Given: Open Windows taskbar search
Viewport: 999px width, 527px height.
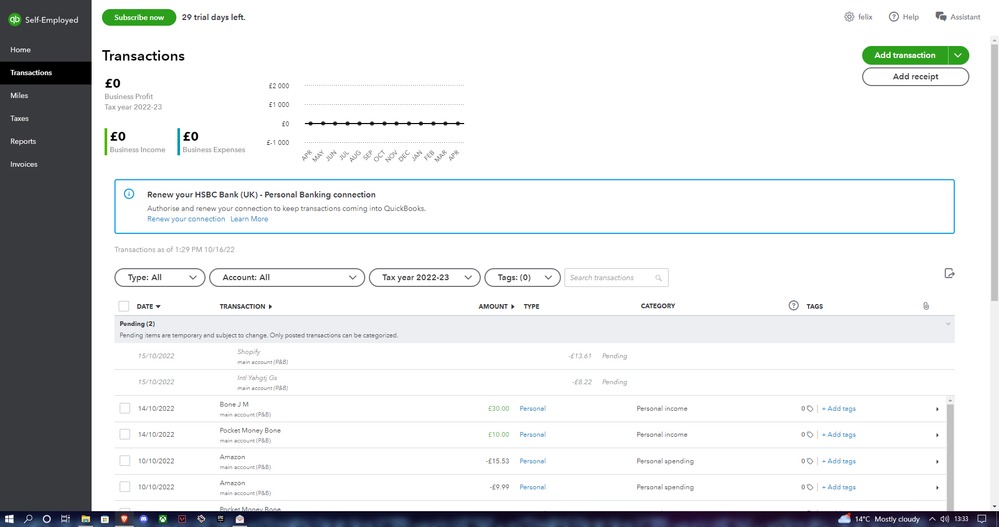Looking at the screenshot, I should click(28, 519).
